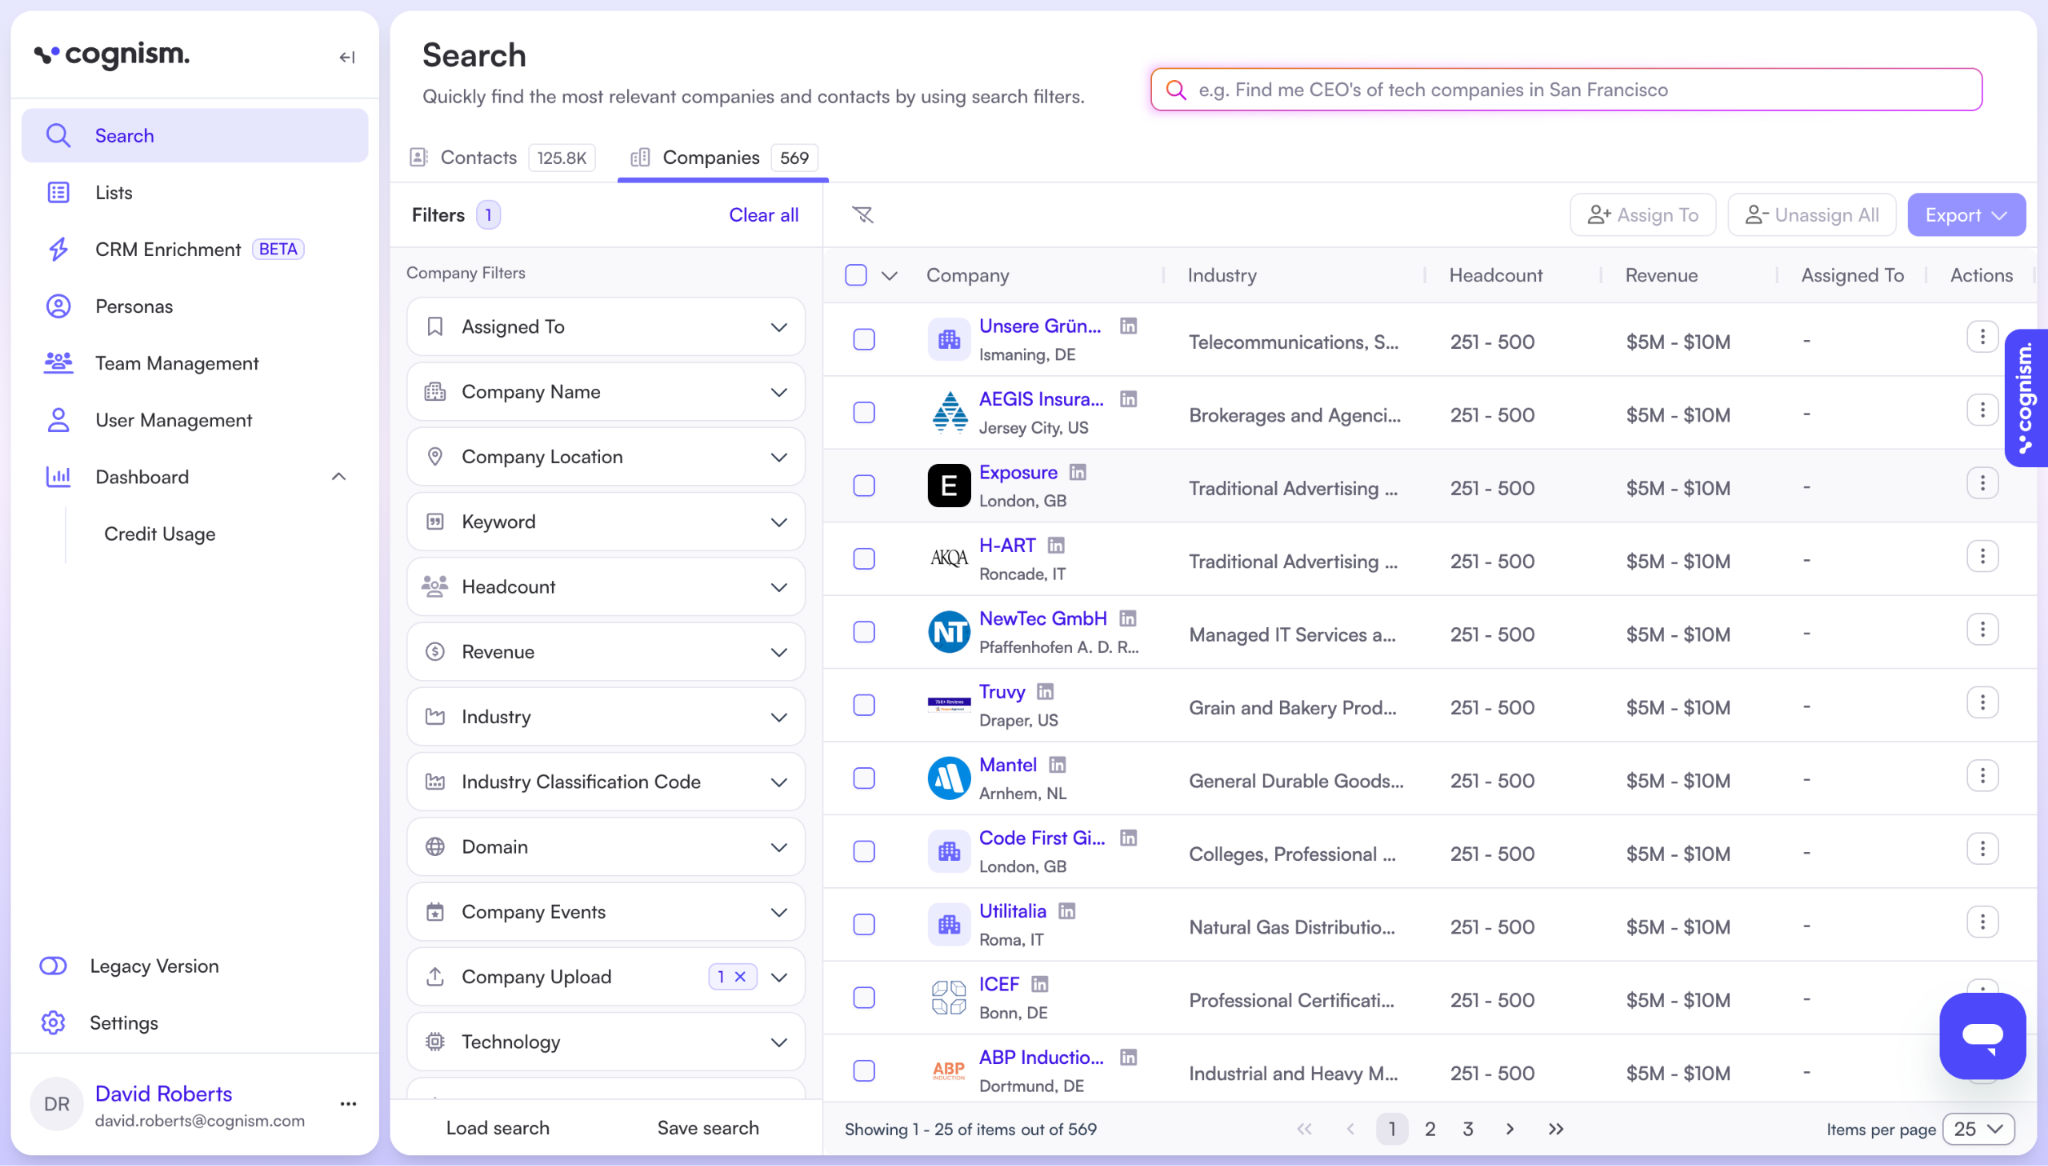Screen dimensions: 2048x1166
Task: Open actions menu for H-ART row
Action: click(x=1982, y=556)
